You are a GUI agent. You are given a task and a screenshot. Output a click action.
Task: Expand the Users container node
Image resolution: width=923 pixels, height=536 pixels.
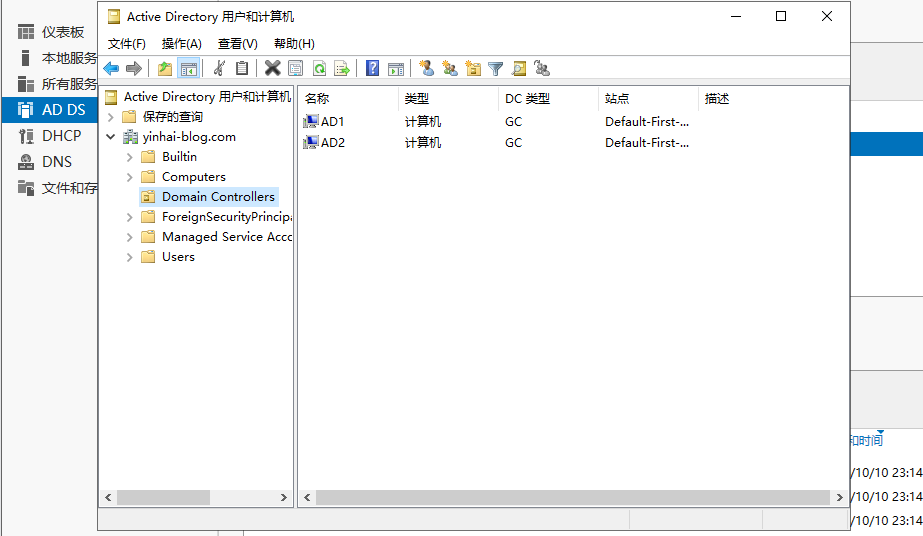click(x=130, y=257)
